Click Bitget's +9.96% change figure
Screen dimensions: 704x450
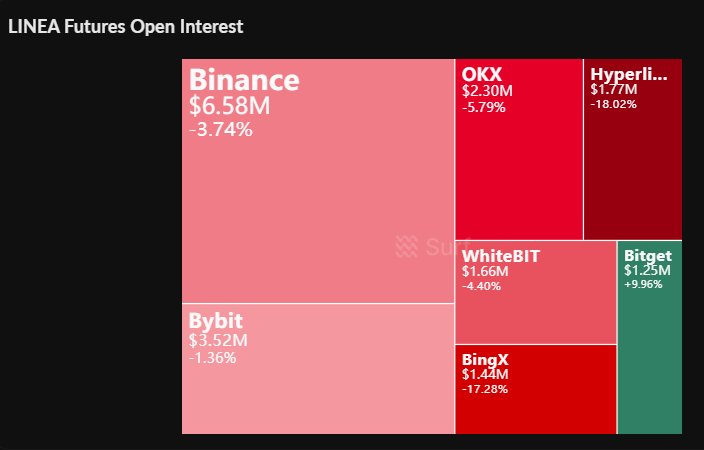point(645,284)
